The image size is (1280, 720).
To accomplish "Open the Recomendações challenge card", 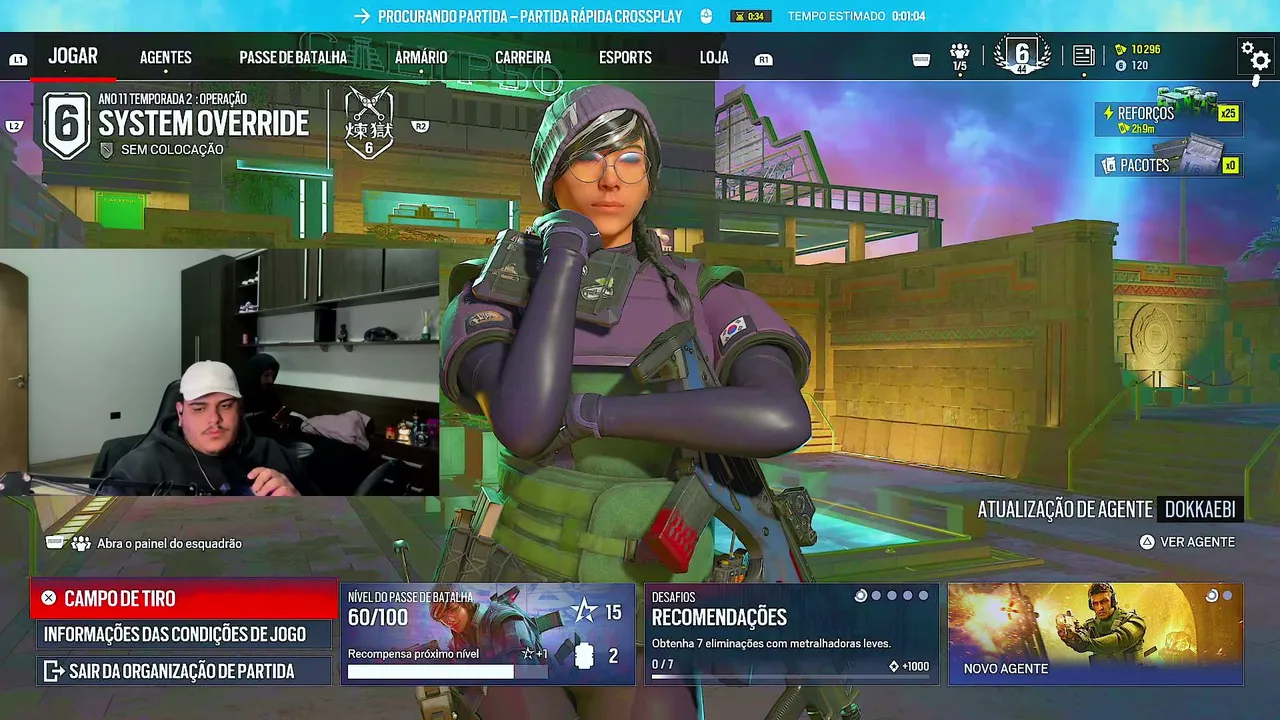I will coord(791,634).
